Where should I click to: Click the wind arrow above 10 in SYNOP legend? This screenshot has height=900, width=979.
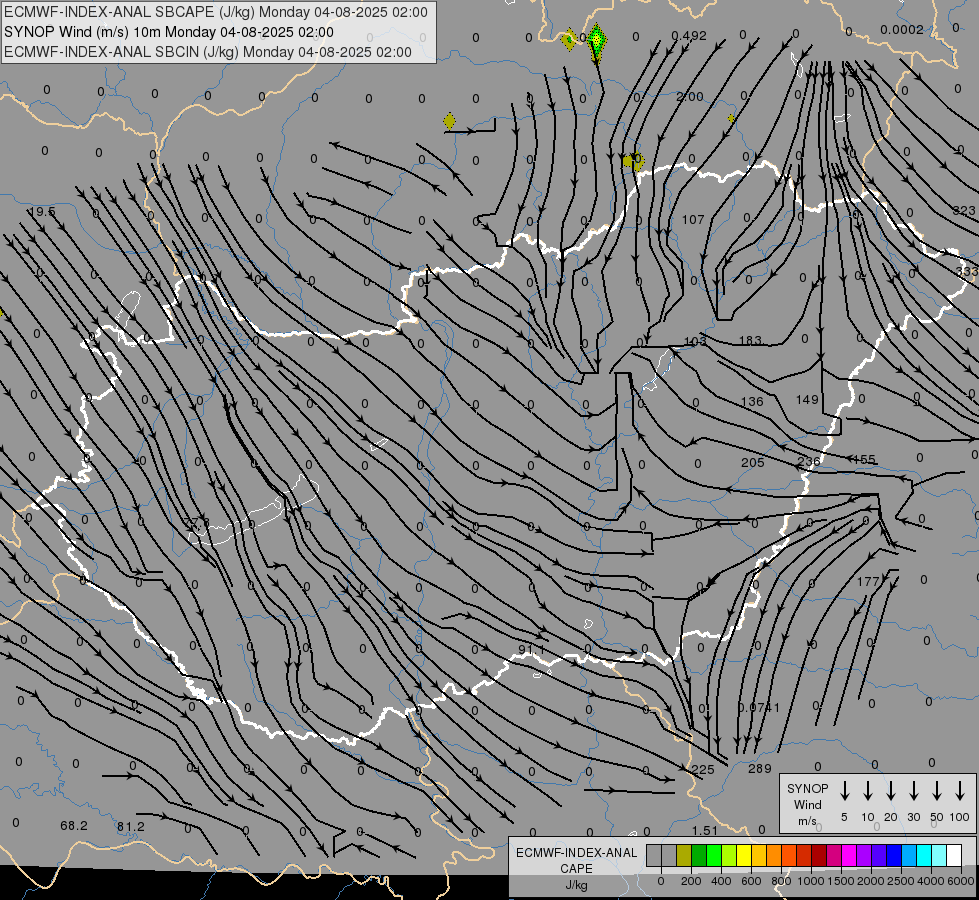pos(867,791)
